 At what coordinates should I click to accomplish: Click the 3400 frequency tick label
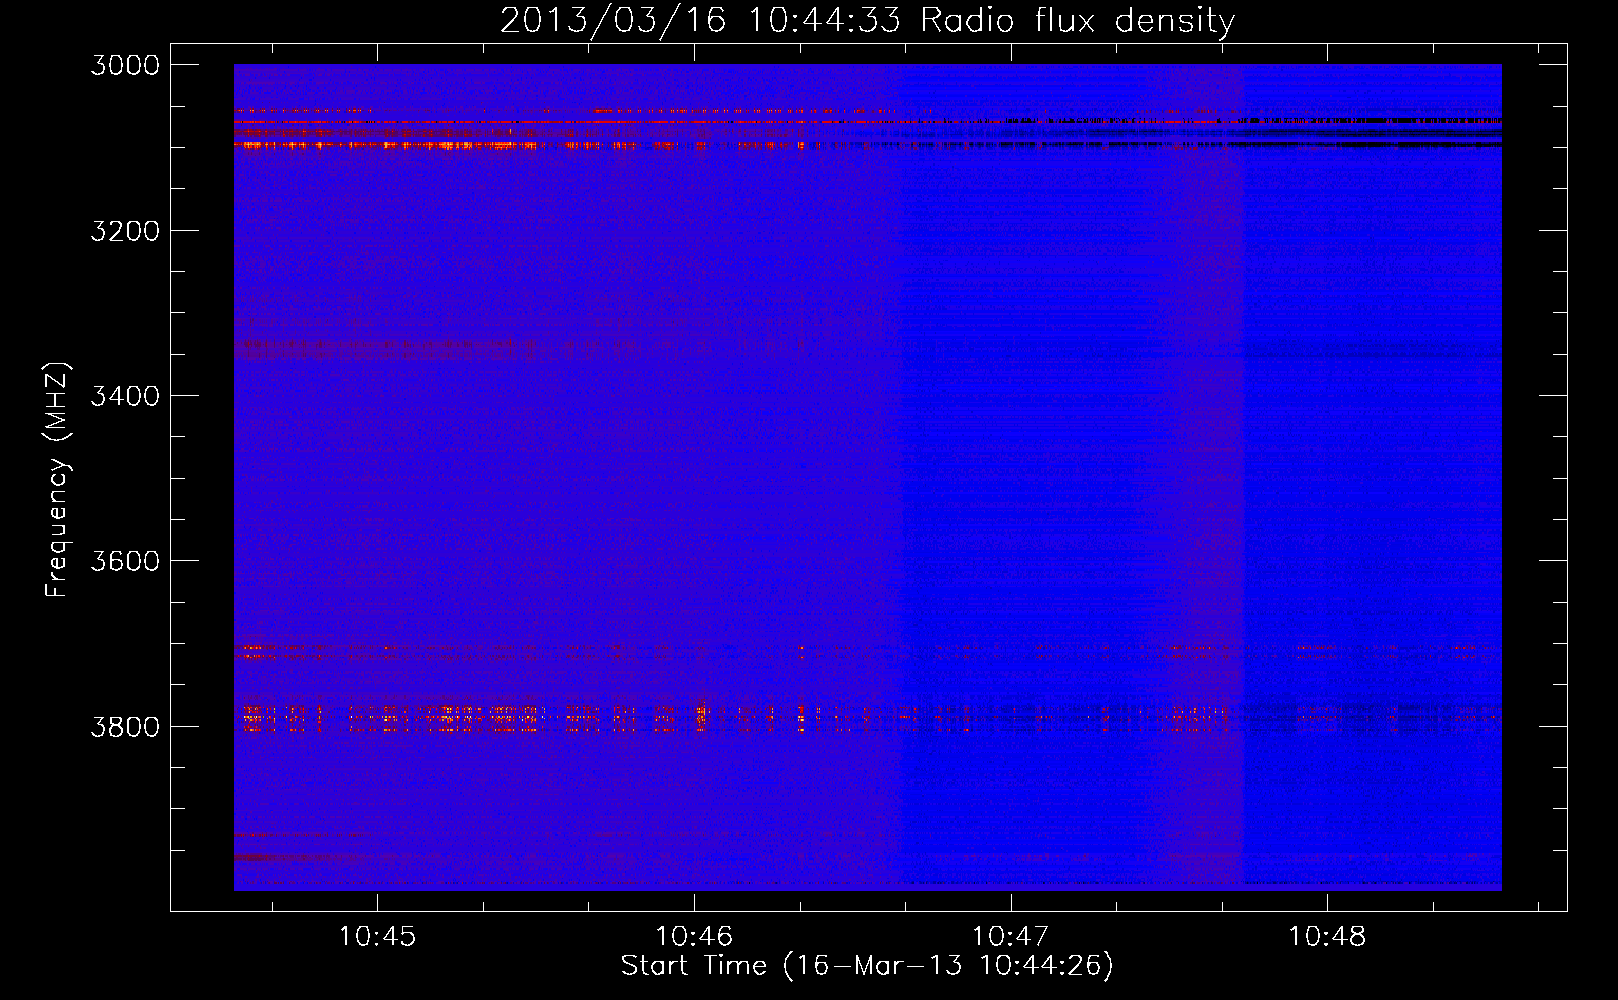tap(125, 396)
